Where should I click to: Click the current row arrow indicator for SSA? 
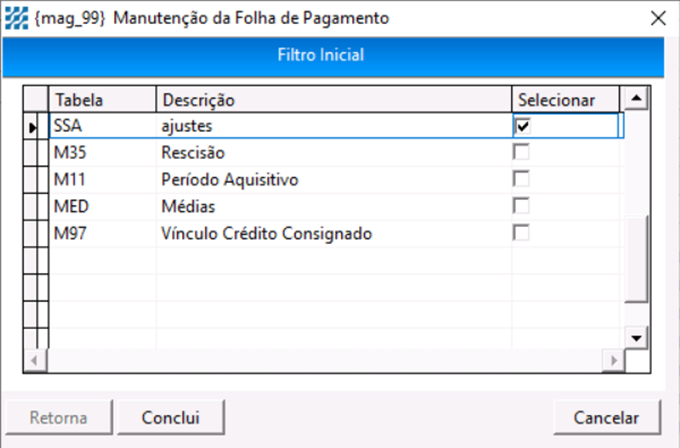tap(33, 128)
